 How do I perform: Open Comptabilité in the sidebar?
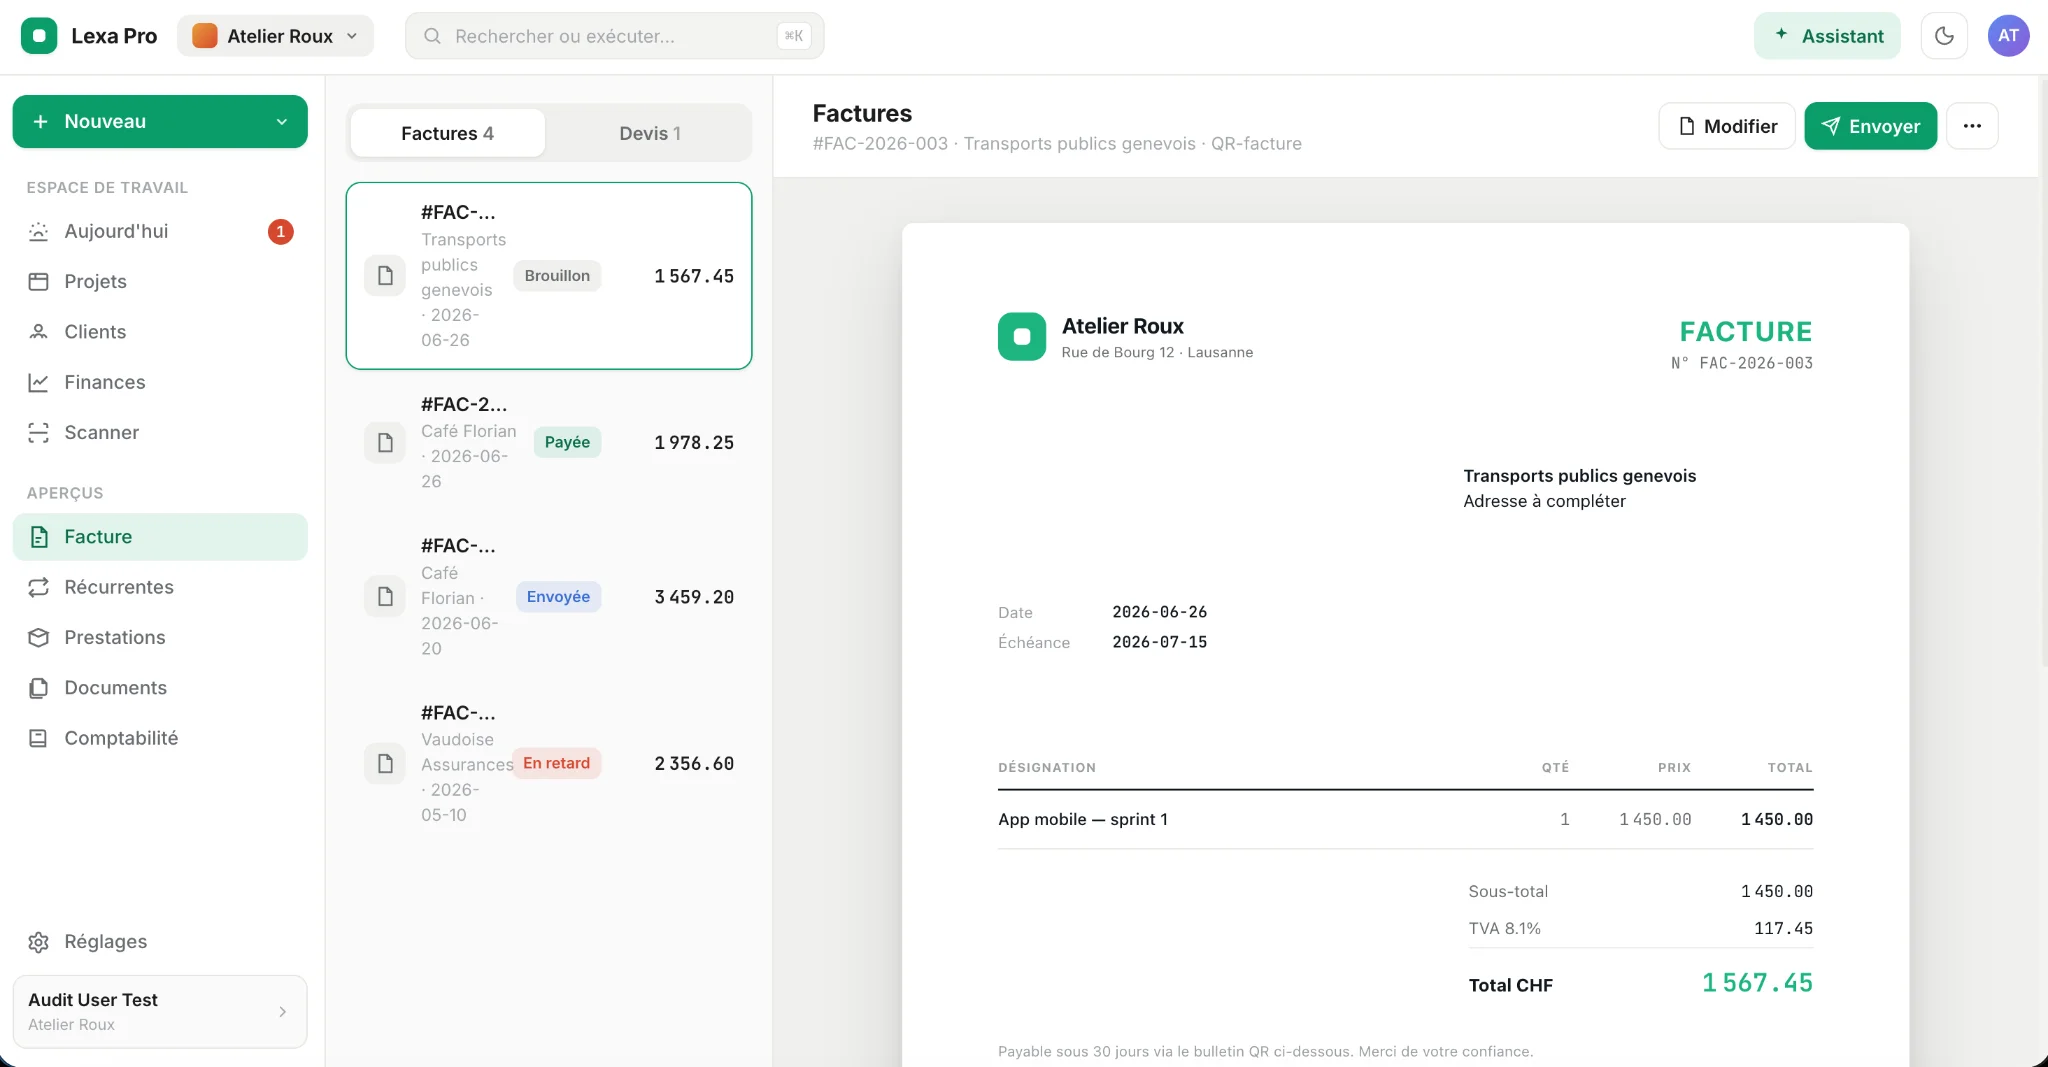tap(160, 738)
